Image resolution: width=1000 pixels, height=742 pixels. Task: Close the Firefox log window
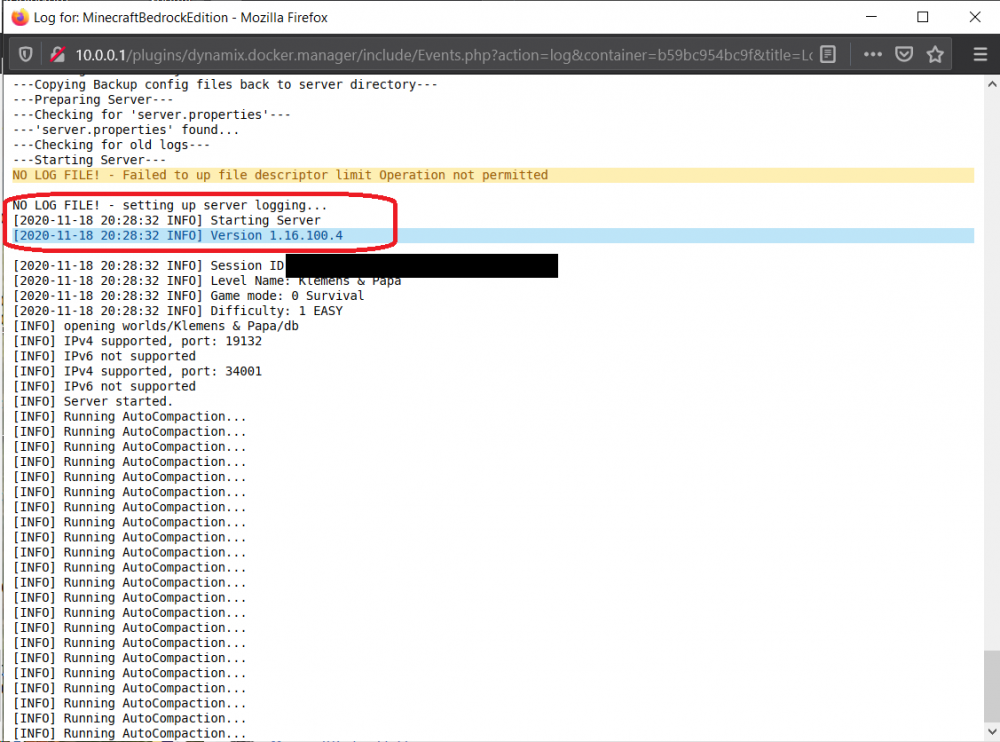(974, 17)
